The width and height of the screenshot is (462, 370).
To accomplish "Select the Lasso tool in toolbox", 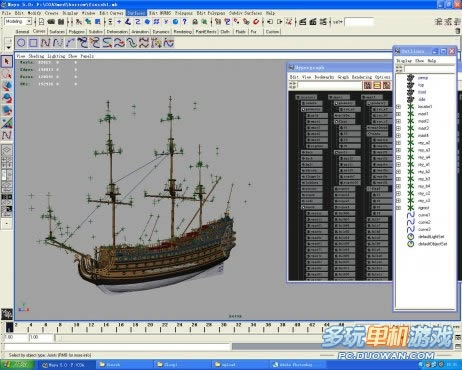I will coord(7,74).
